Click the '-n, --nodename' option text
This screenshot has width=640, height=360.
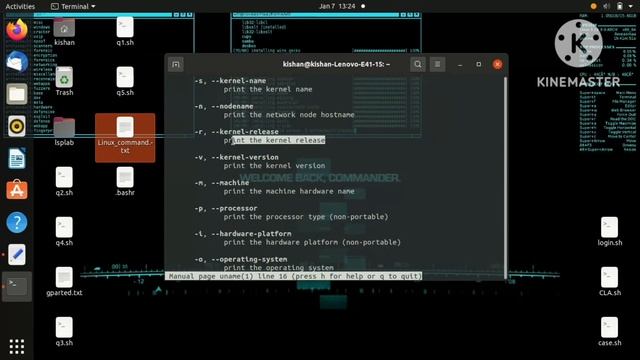tap(224, 106)
